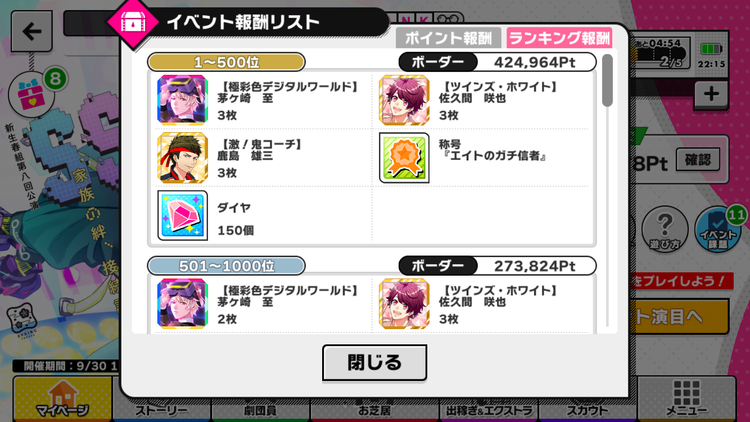Select the 佐久間 咲也 card icon in 1～500位
Image resolution: width=750 pixels, height=422 pixels.
click(x=404, y=100)
